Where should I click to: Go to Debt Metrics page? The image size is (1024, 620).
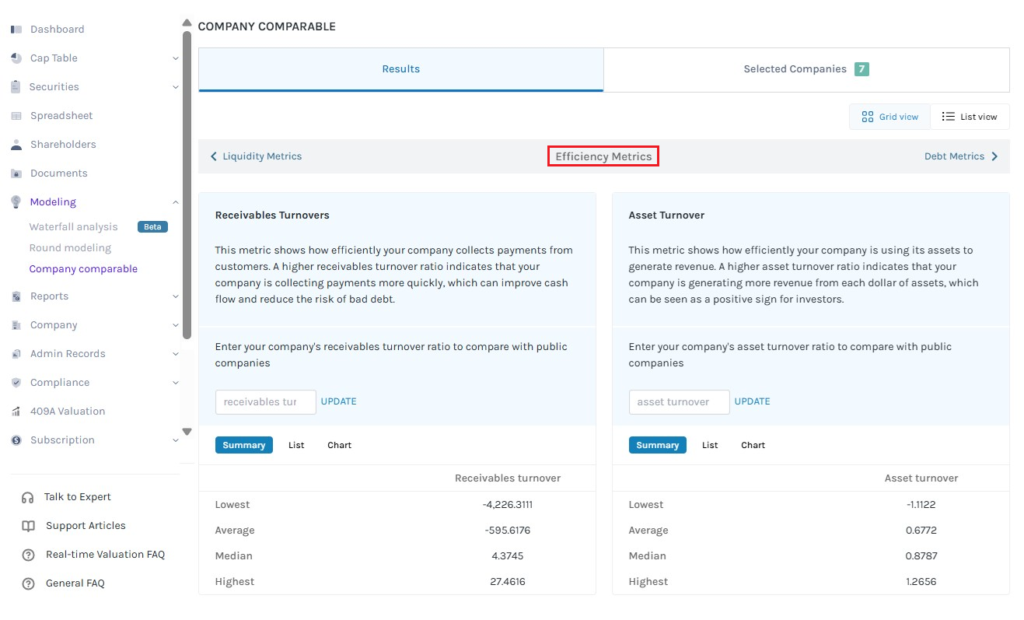[961, 156]
